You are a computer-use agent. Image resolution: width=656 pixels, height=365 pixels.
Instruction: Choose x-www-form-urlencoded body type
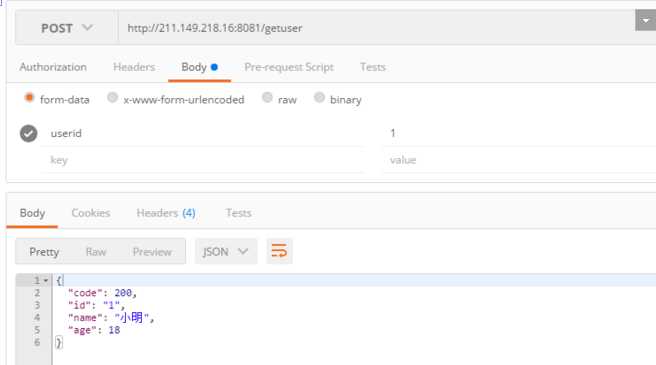(112, 98)
